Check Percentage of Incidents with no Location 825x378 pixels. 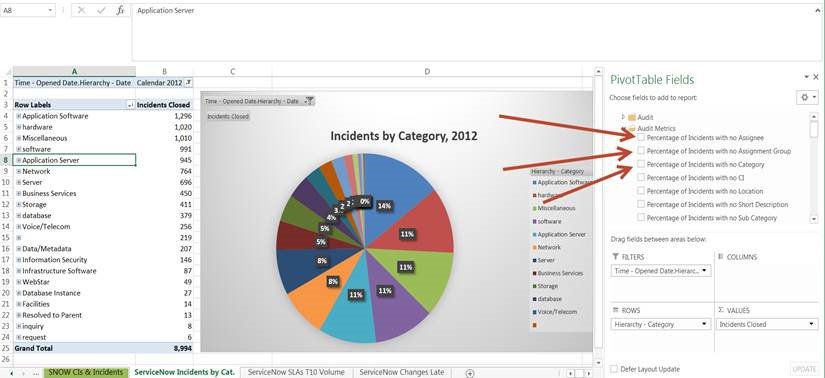pos(641,191)
